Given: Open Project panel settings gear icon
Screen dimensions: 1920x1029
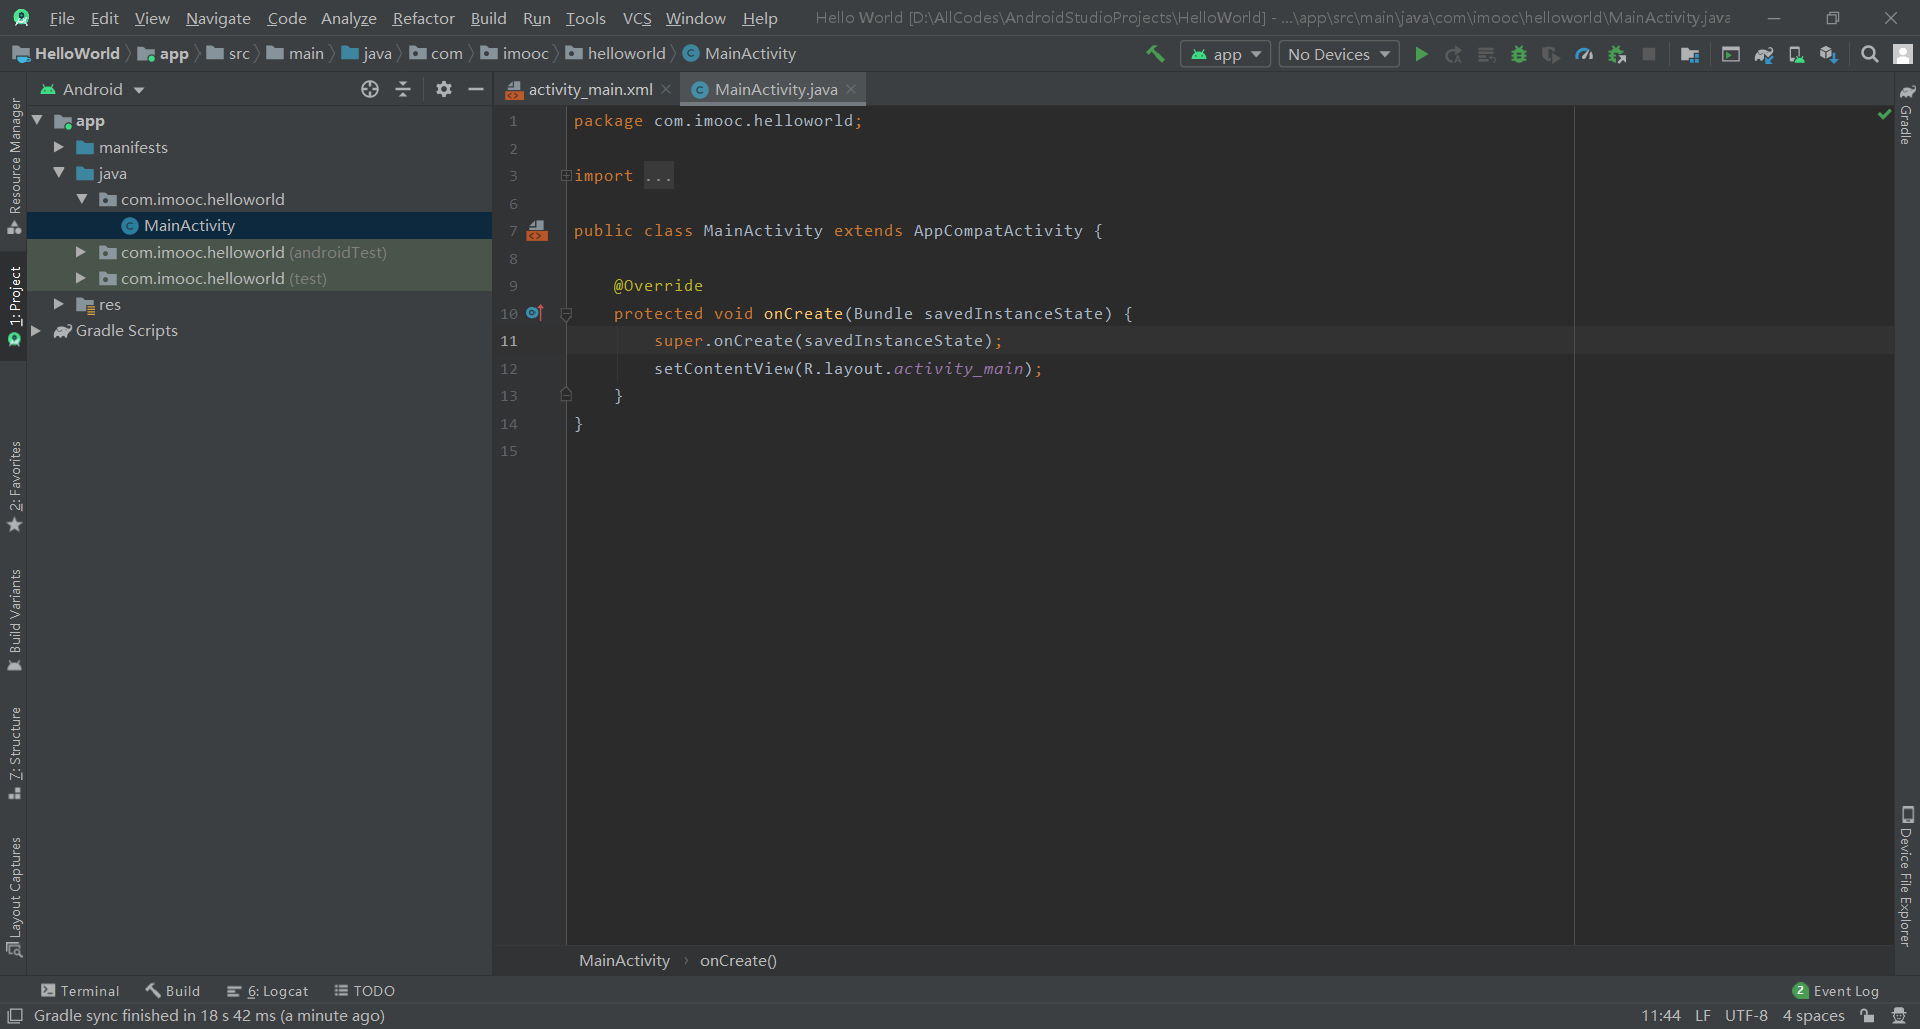Looking at the screenshot, I should click(x=444, y=89).
